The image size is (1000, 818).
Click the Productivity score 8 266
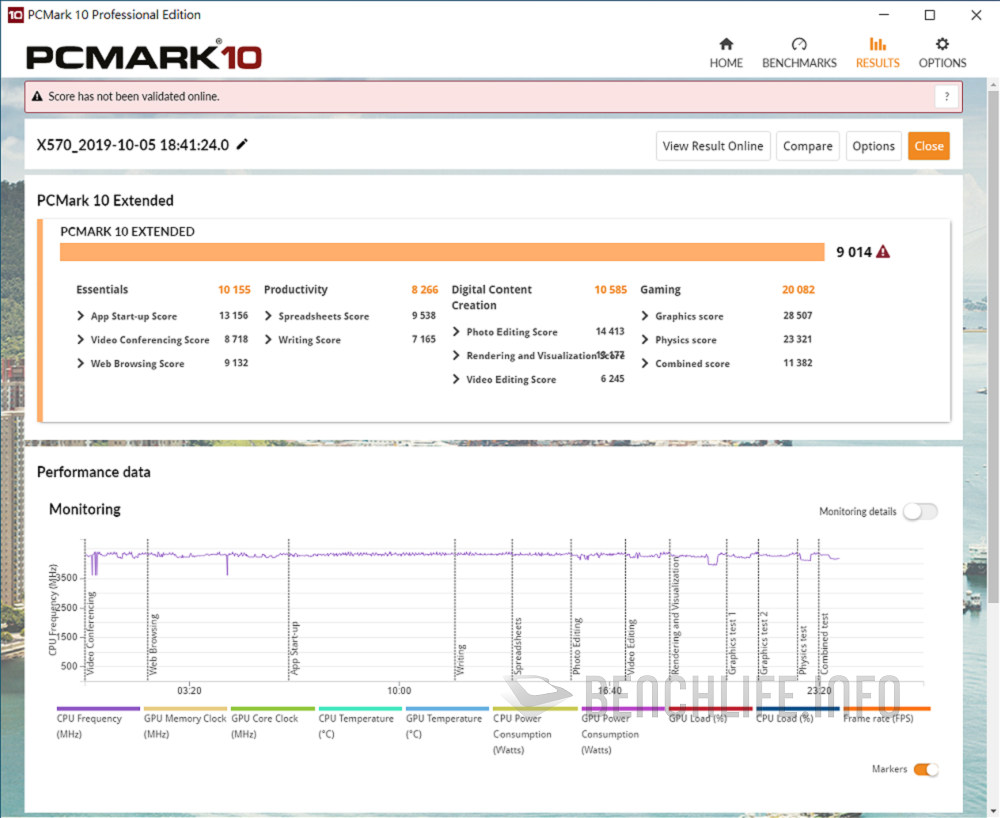[425, 289]
